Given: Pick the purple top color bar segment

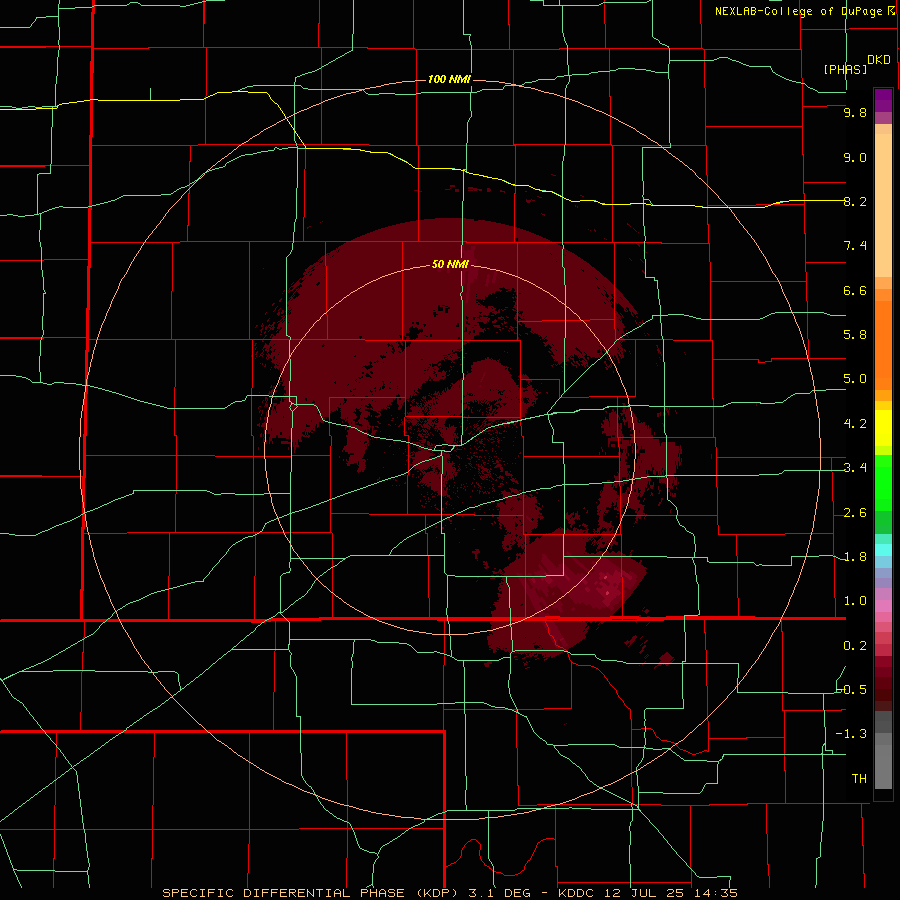Looking at the screenshot, I should [883, 100].
